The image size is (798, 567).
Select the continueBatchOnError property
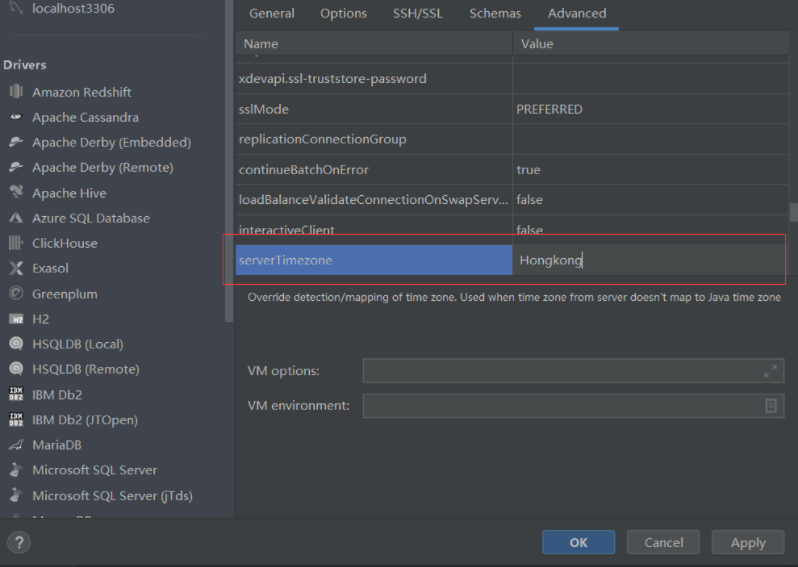[x=304, y=169]
